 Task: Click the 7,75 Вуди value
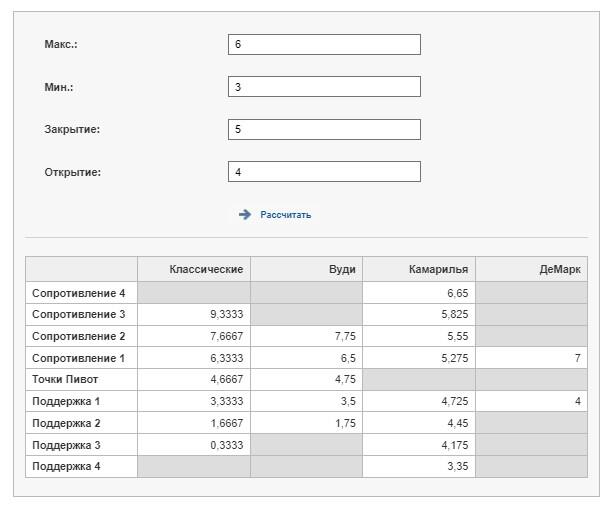pos(345,336)
